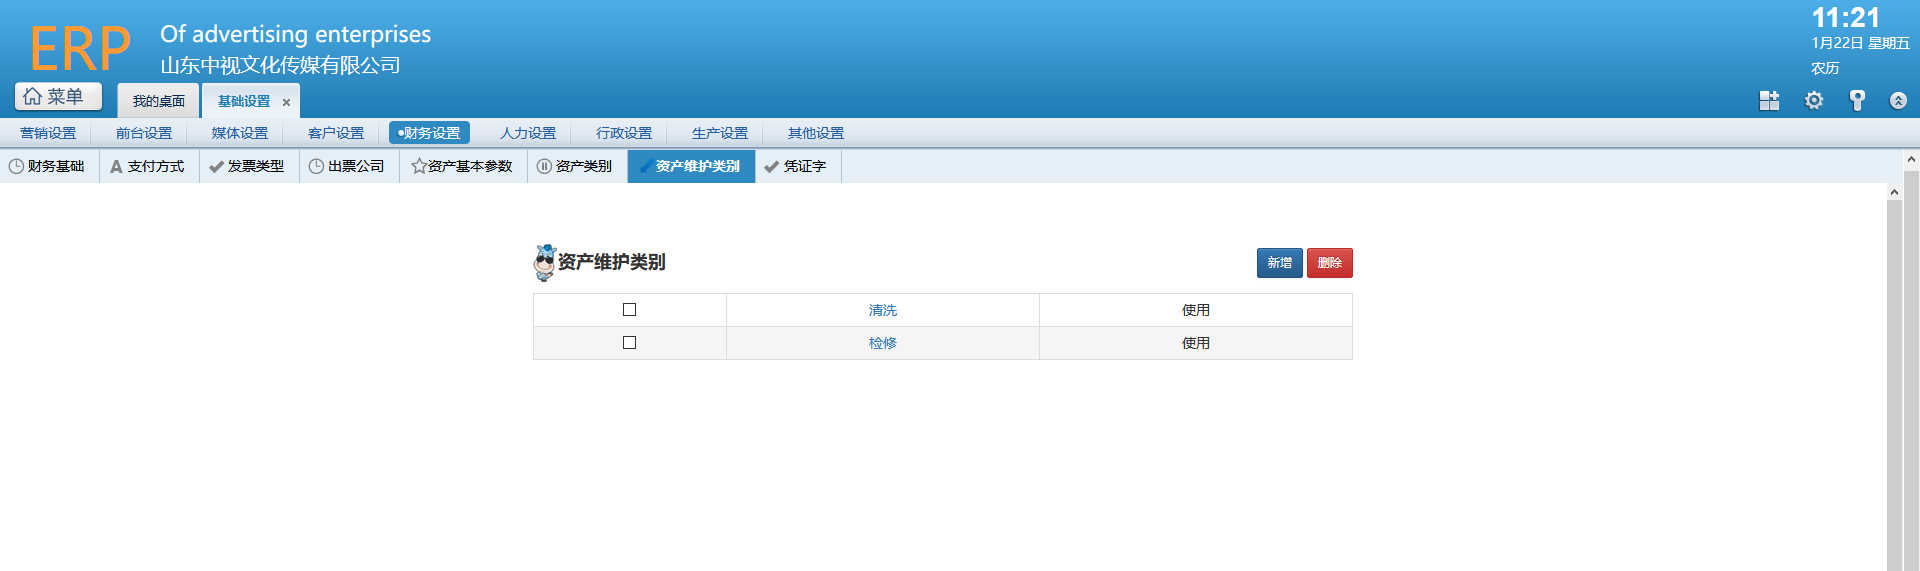Open the 人力设置 menu
Viewport: 1920px width, 571px height.
[x=528, y=133]
